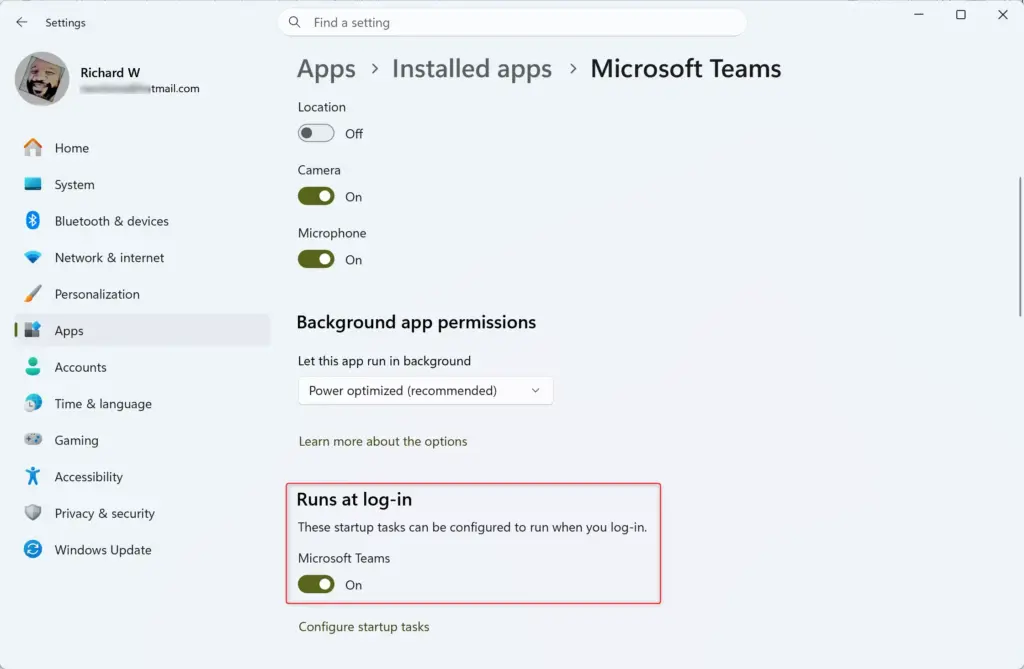Disable the Microphone permission toggle
The width and height of the screenshot is (1024, 669).
coord(316,259)
